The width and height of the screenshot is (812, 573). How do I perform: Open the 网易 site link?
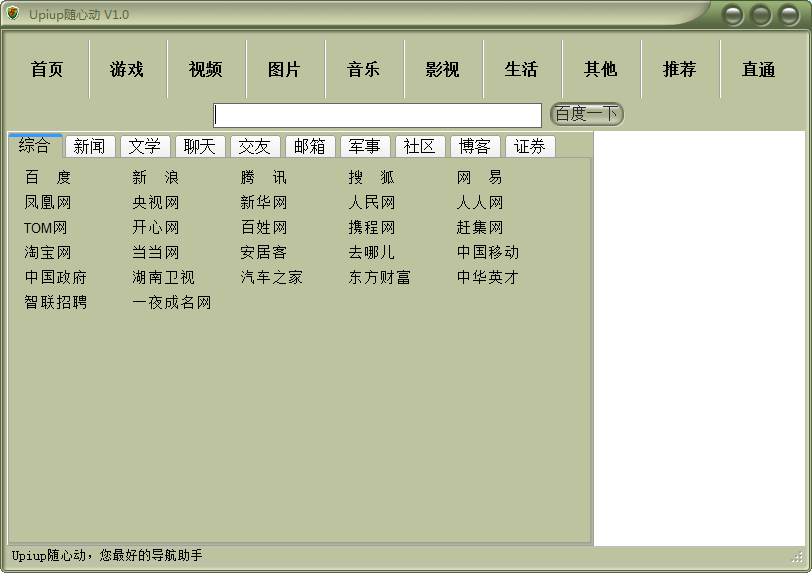(x=480, y=177)
